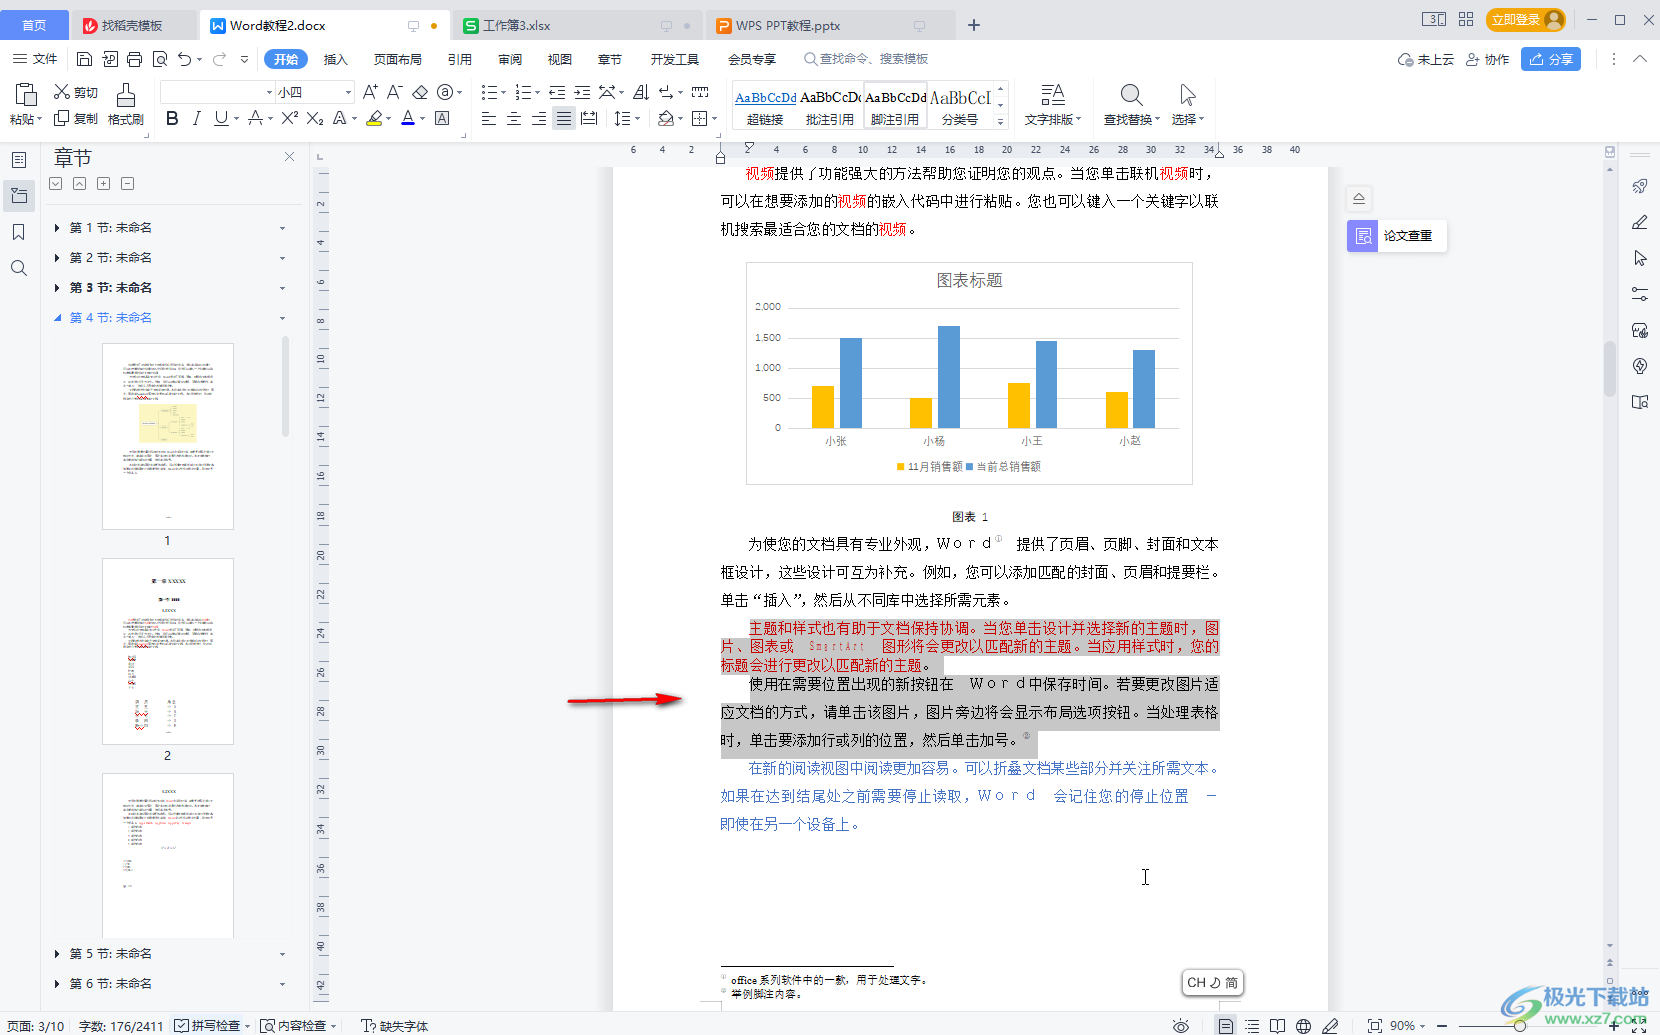Click the yellow highlight color swatch
Image resolution: width=1660 pixels, height=1035 pixels.
(374, 118)
